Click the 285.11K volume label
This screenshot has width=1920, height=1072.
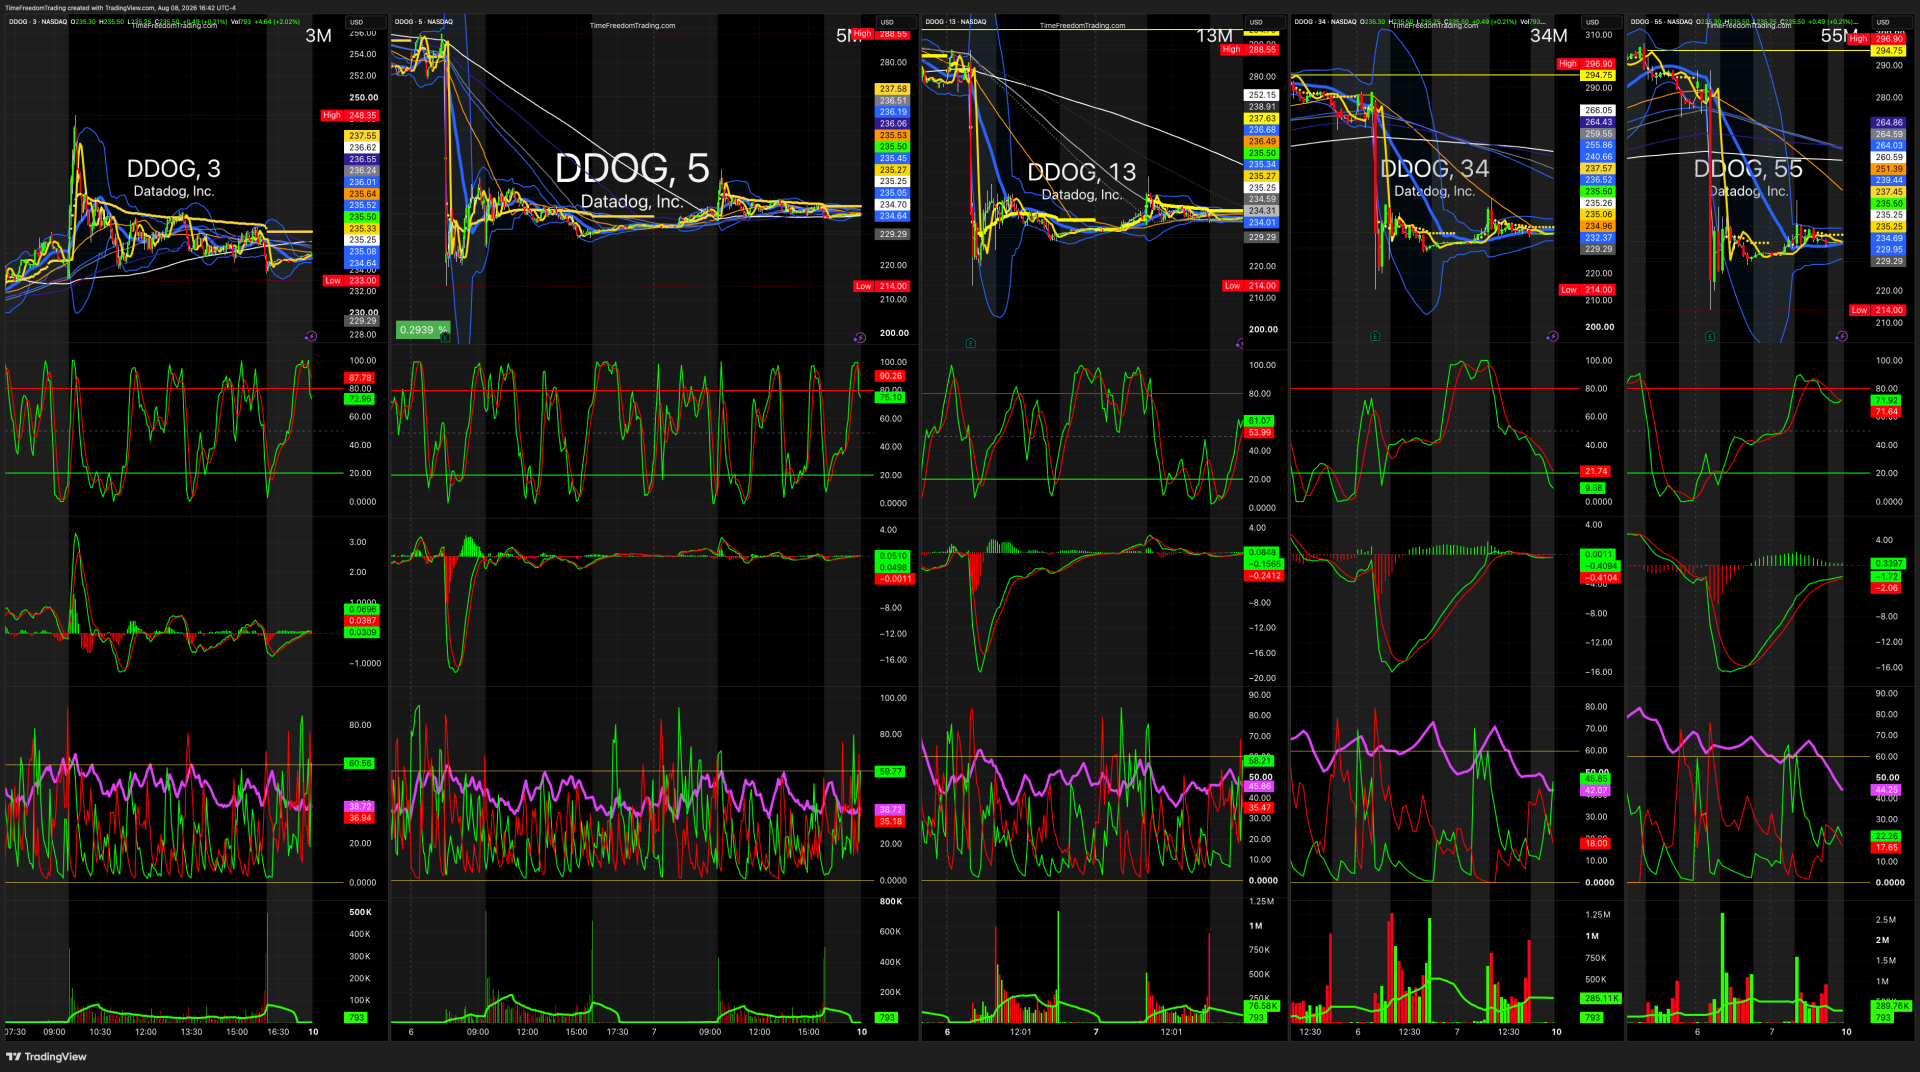pyautogui.click(x=1601, y=998)
